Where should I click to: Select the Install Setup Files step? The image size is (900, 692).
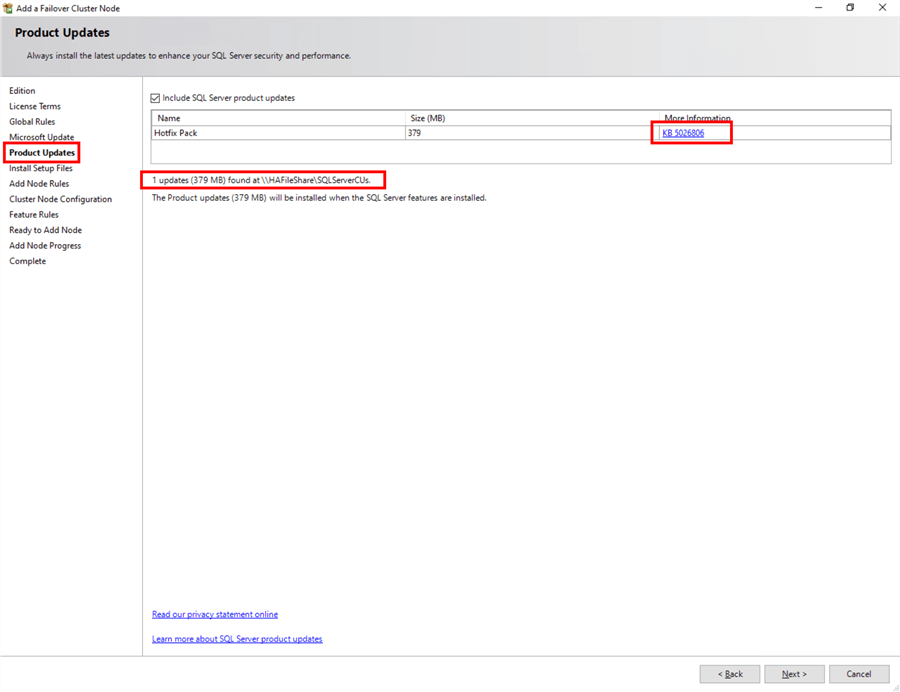(x=41, y=168)
